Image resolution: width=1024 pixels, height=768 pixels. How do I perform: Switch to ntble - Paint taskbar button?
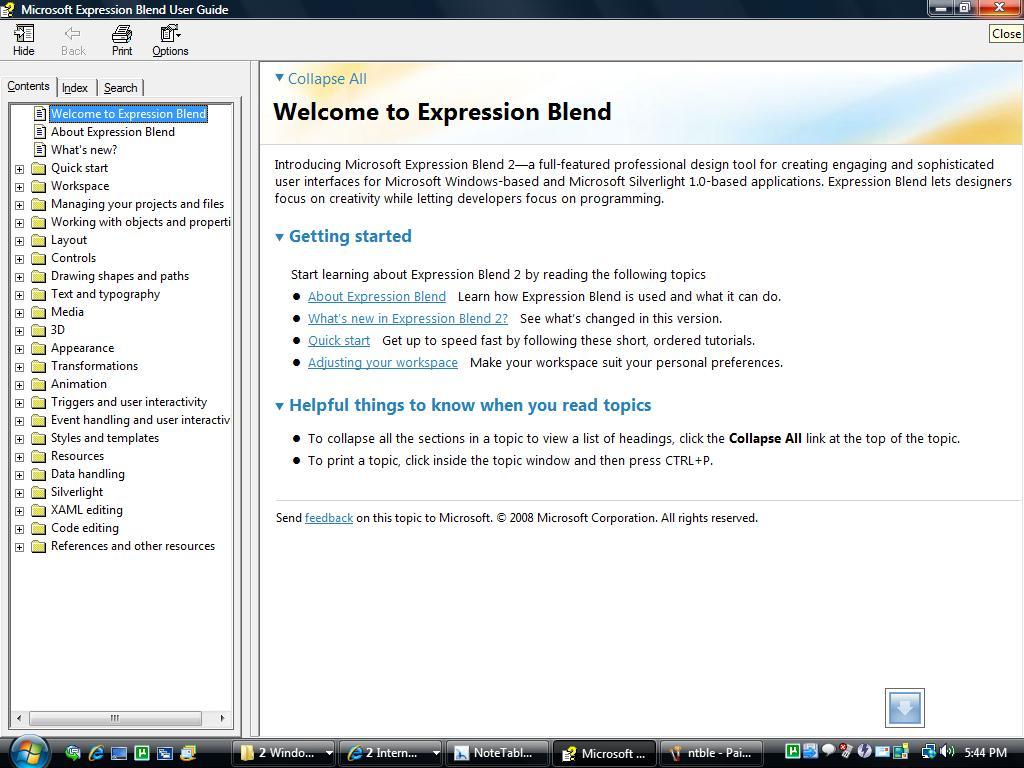[712, 753]
